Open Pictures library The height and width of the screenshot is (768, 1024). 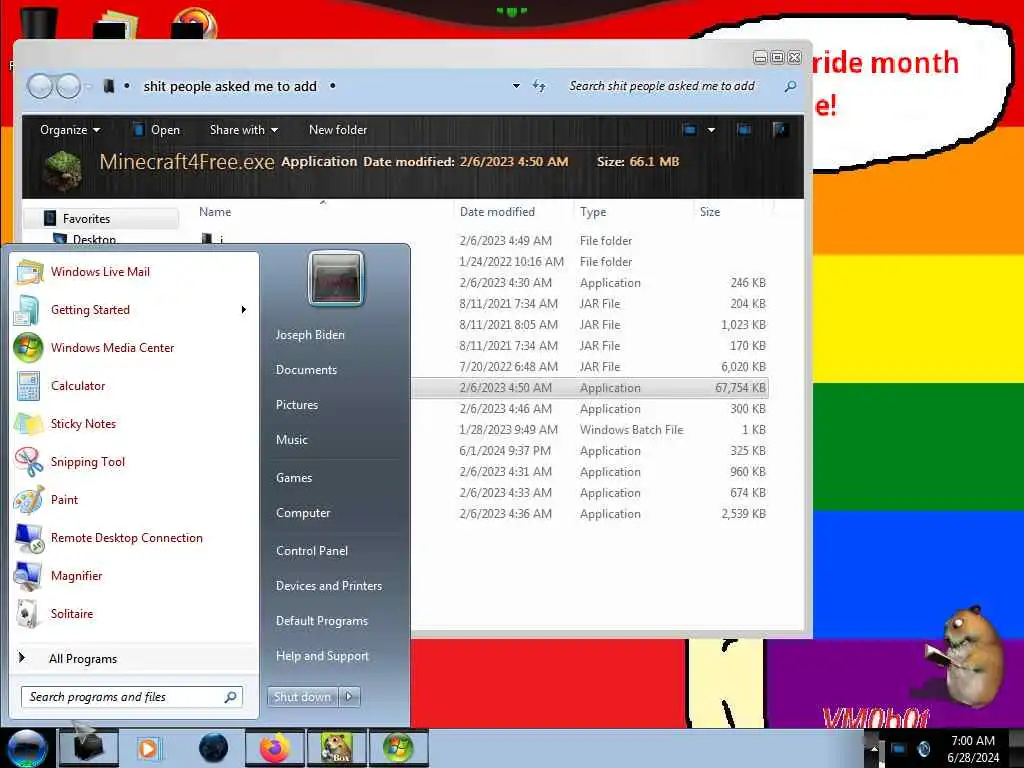(296, 405)
